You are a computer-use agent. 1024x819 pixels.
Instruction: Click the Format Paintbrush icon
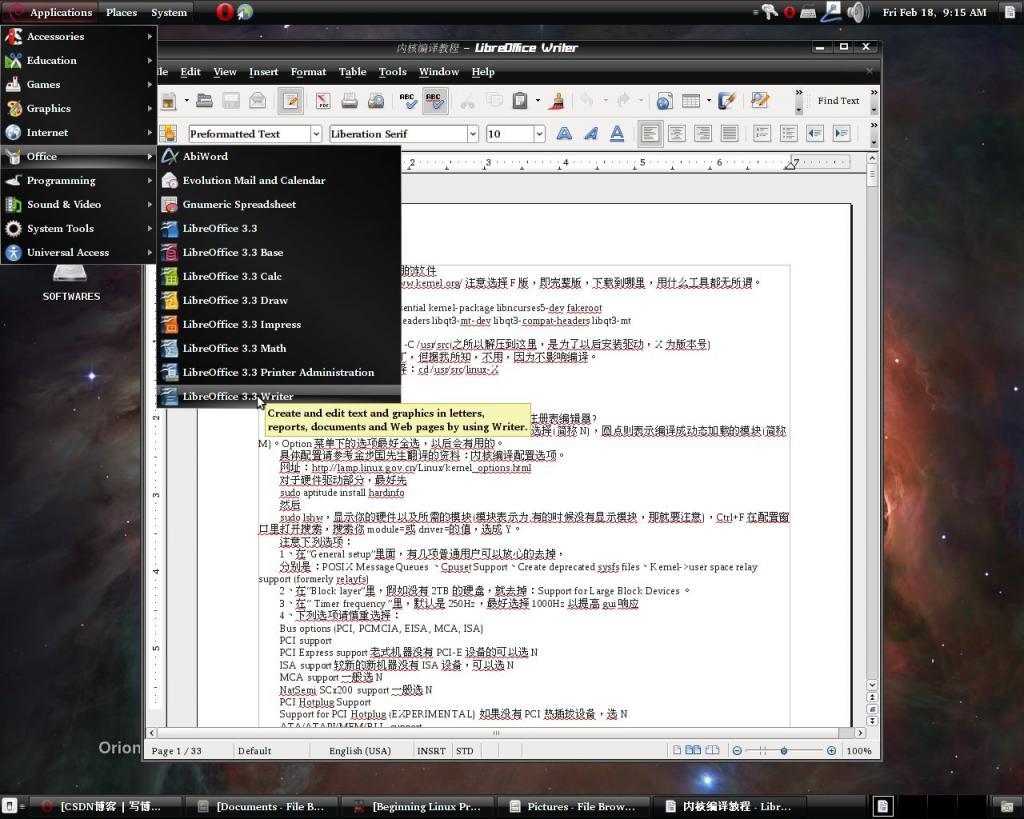click(x=555, y=101)
